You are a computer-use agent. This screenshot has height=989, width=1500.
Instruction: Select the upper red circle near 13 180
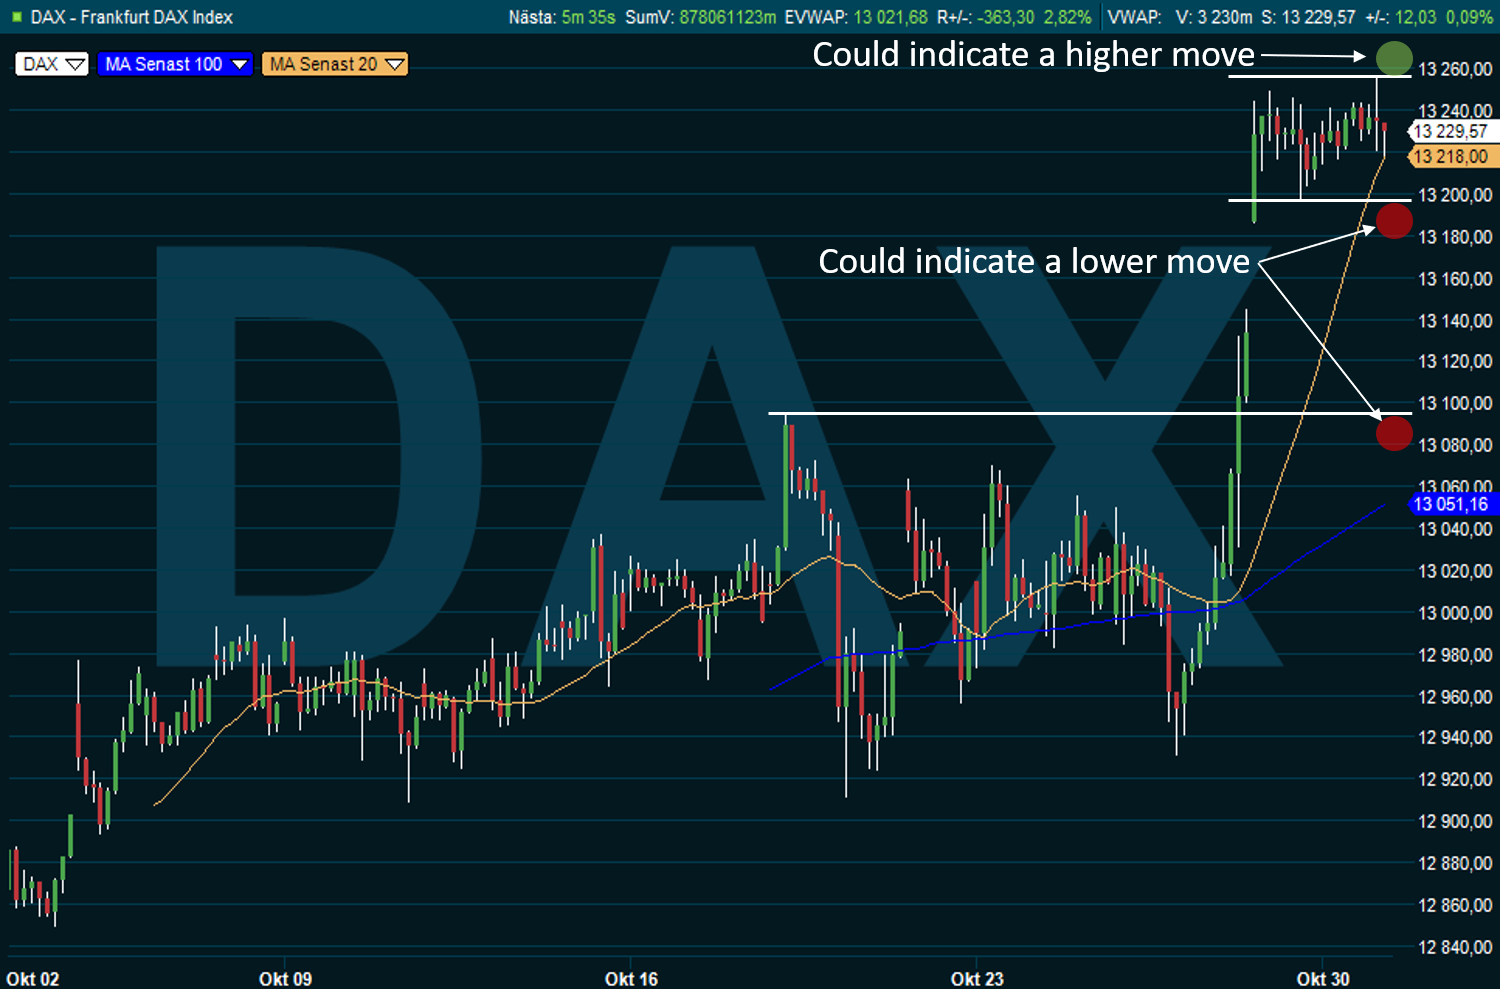1394,220
